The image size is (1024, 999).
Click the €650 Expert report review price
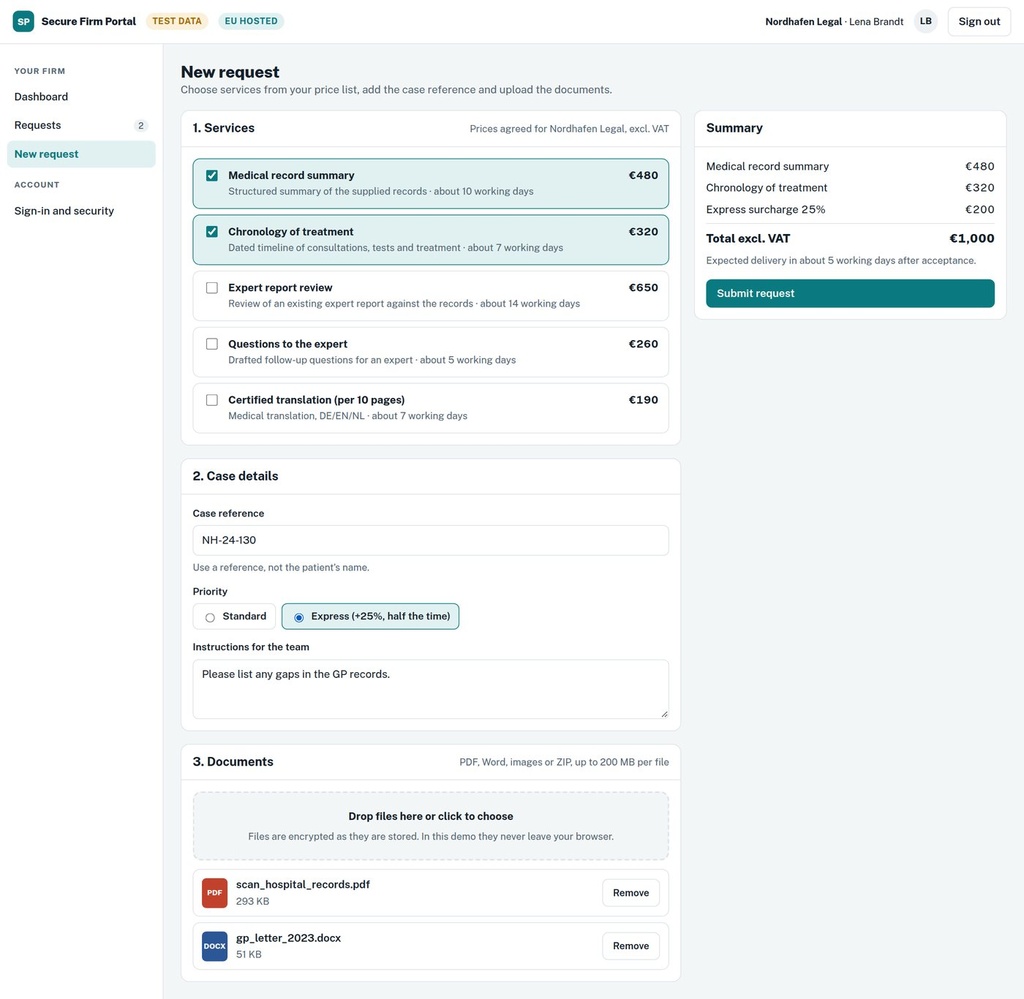click(x=643, y=288)
